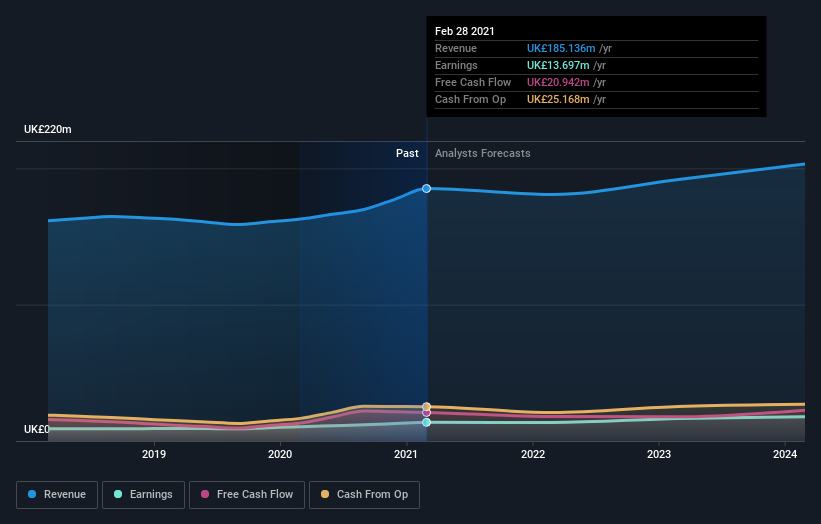This screenshot has width=821, height=524.
Task: Click the Earnings data point marker at 2021
Action: click(427, 422)
